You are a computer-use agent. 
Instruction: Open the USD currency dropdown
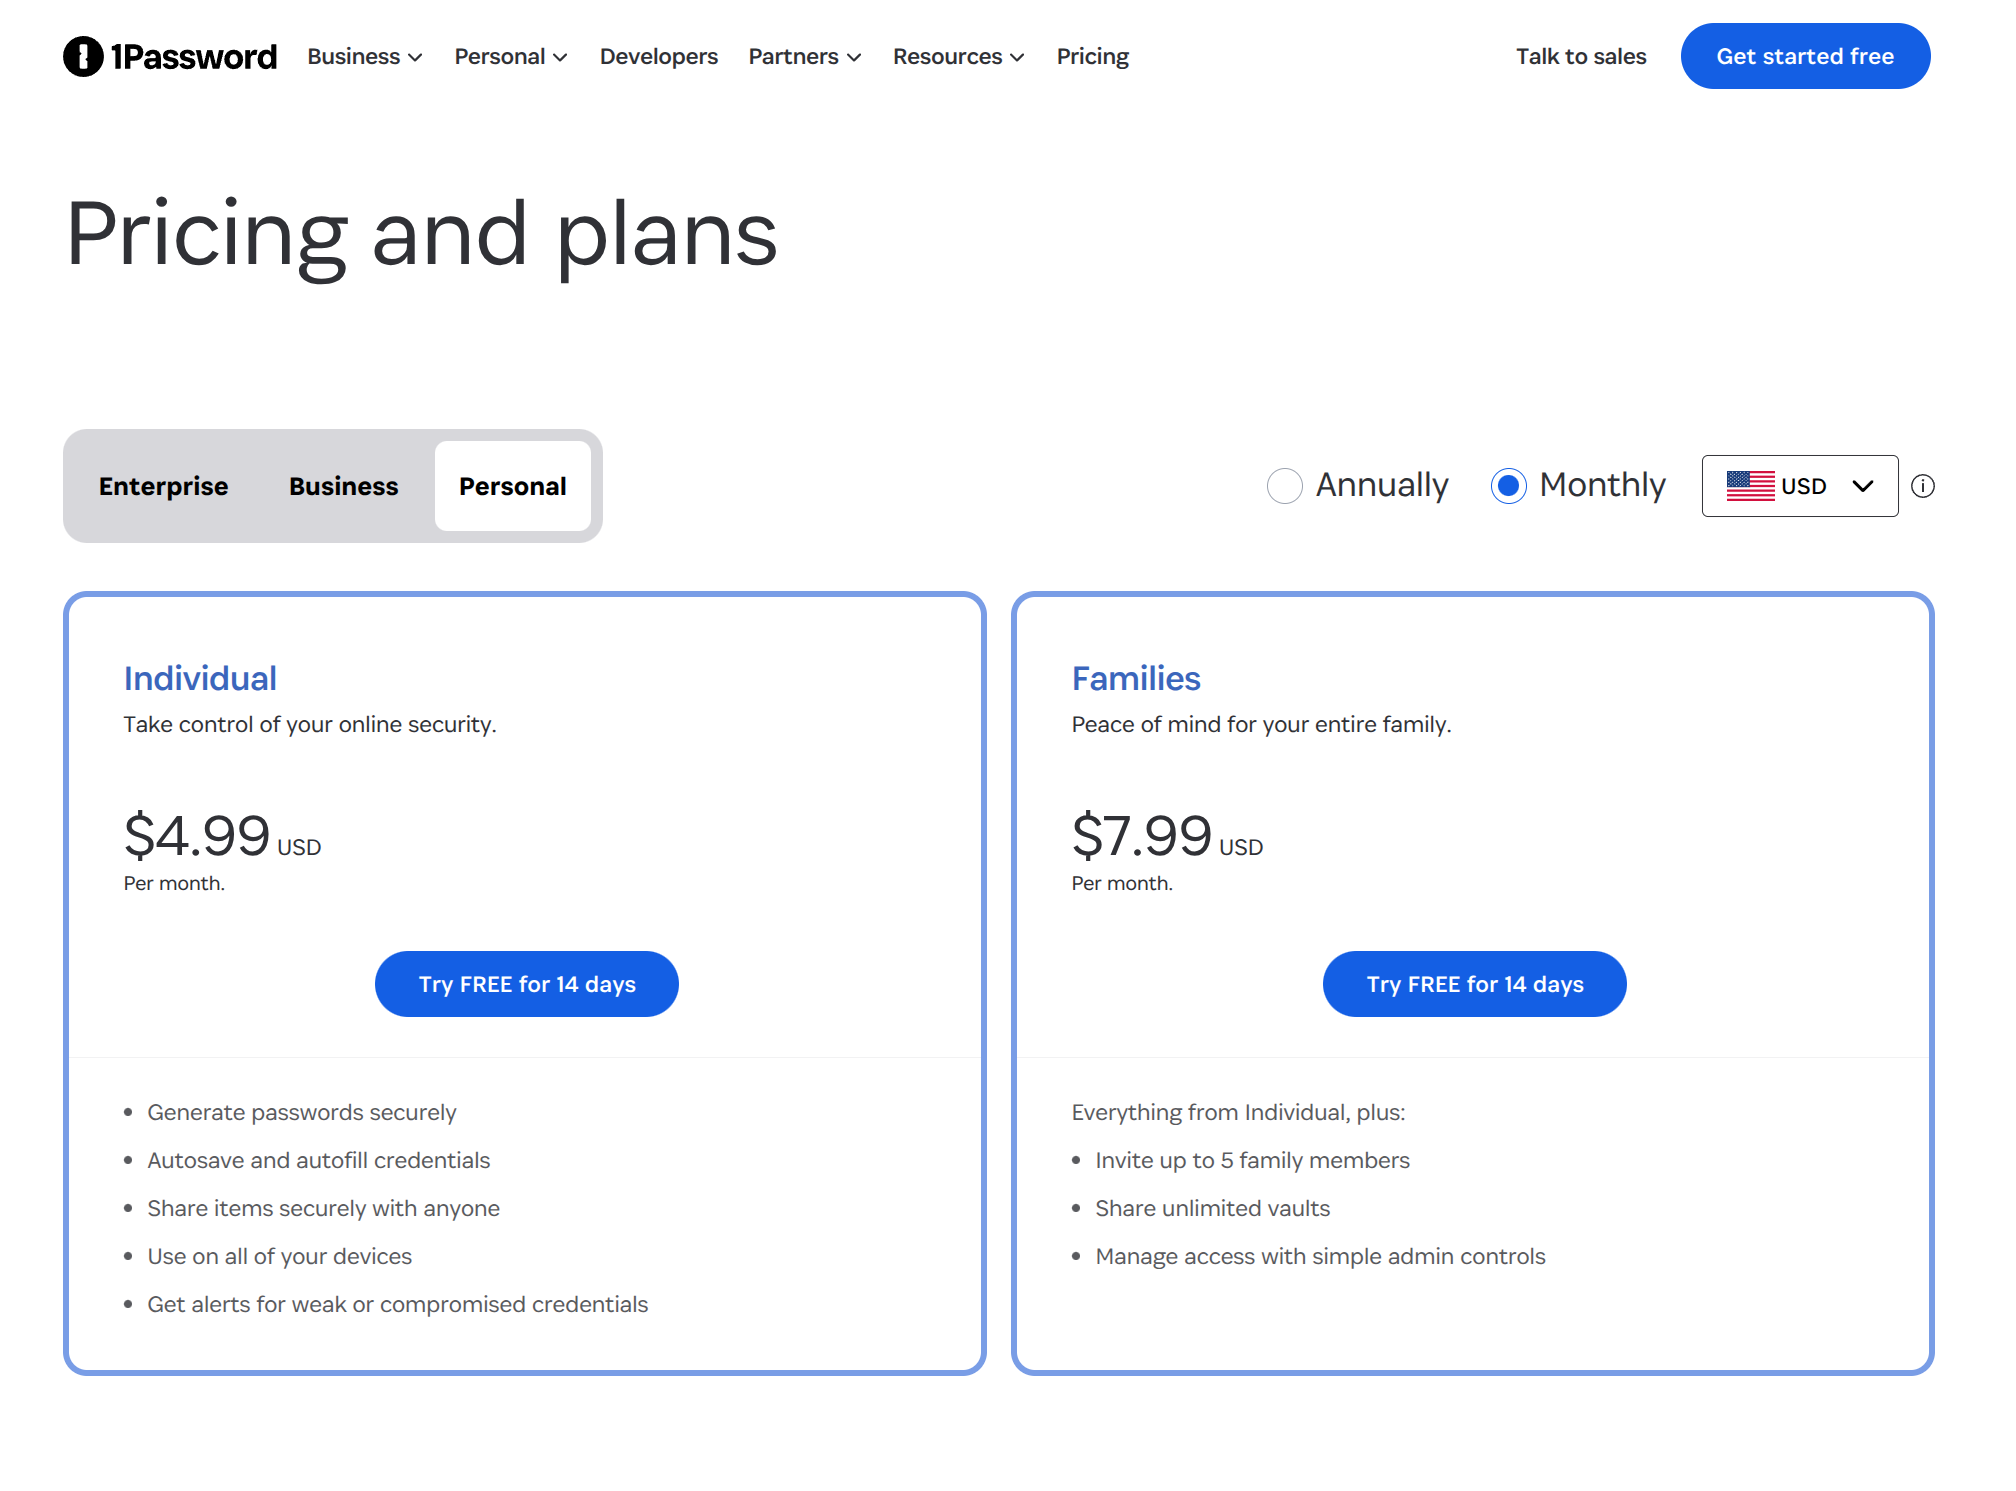click(x=1799, y=486)
